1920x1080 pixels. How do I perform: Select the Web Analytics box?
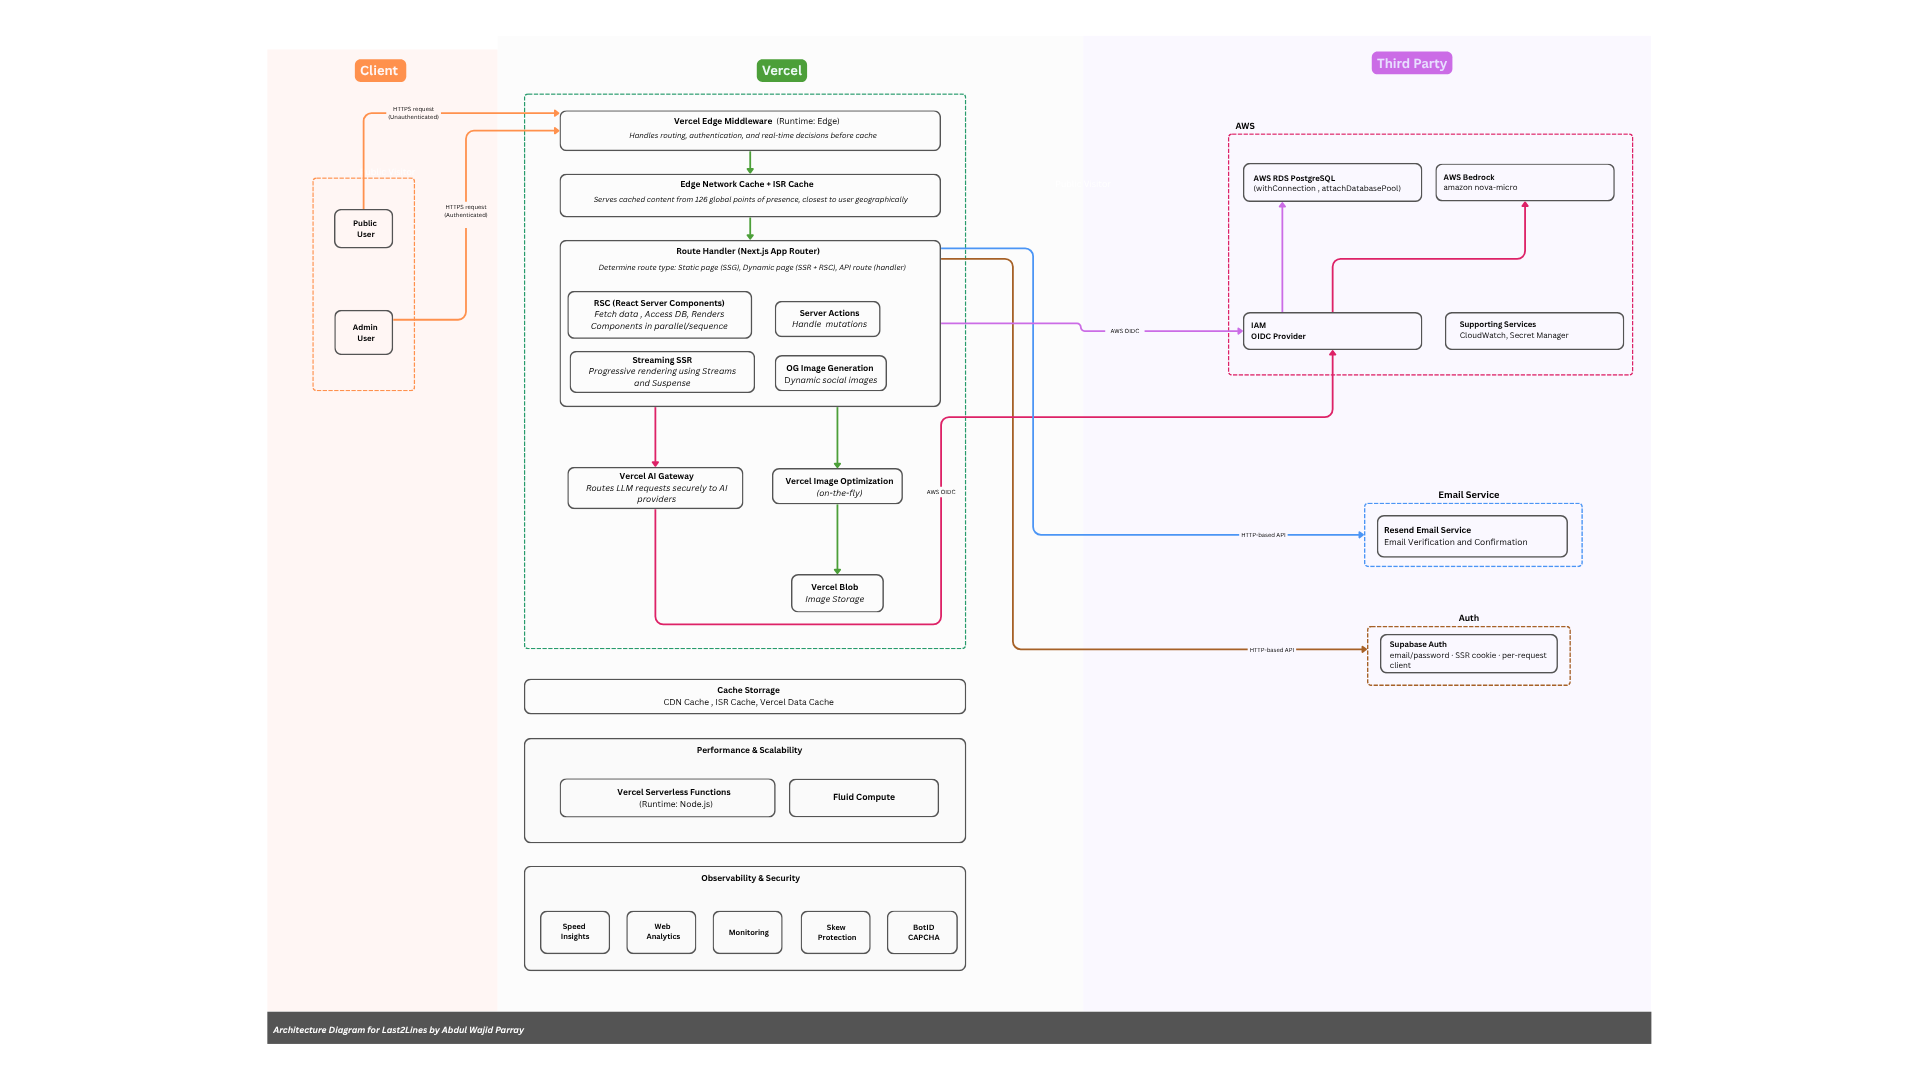click(x=661, y=932)
